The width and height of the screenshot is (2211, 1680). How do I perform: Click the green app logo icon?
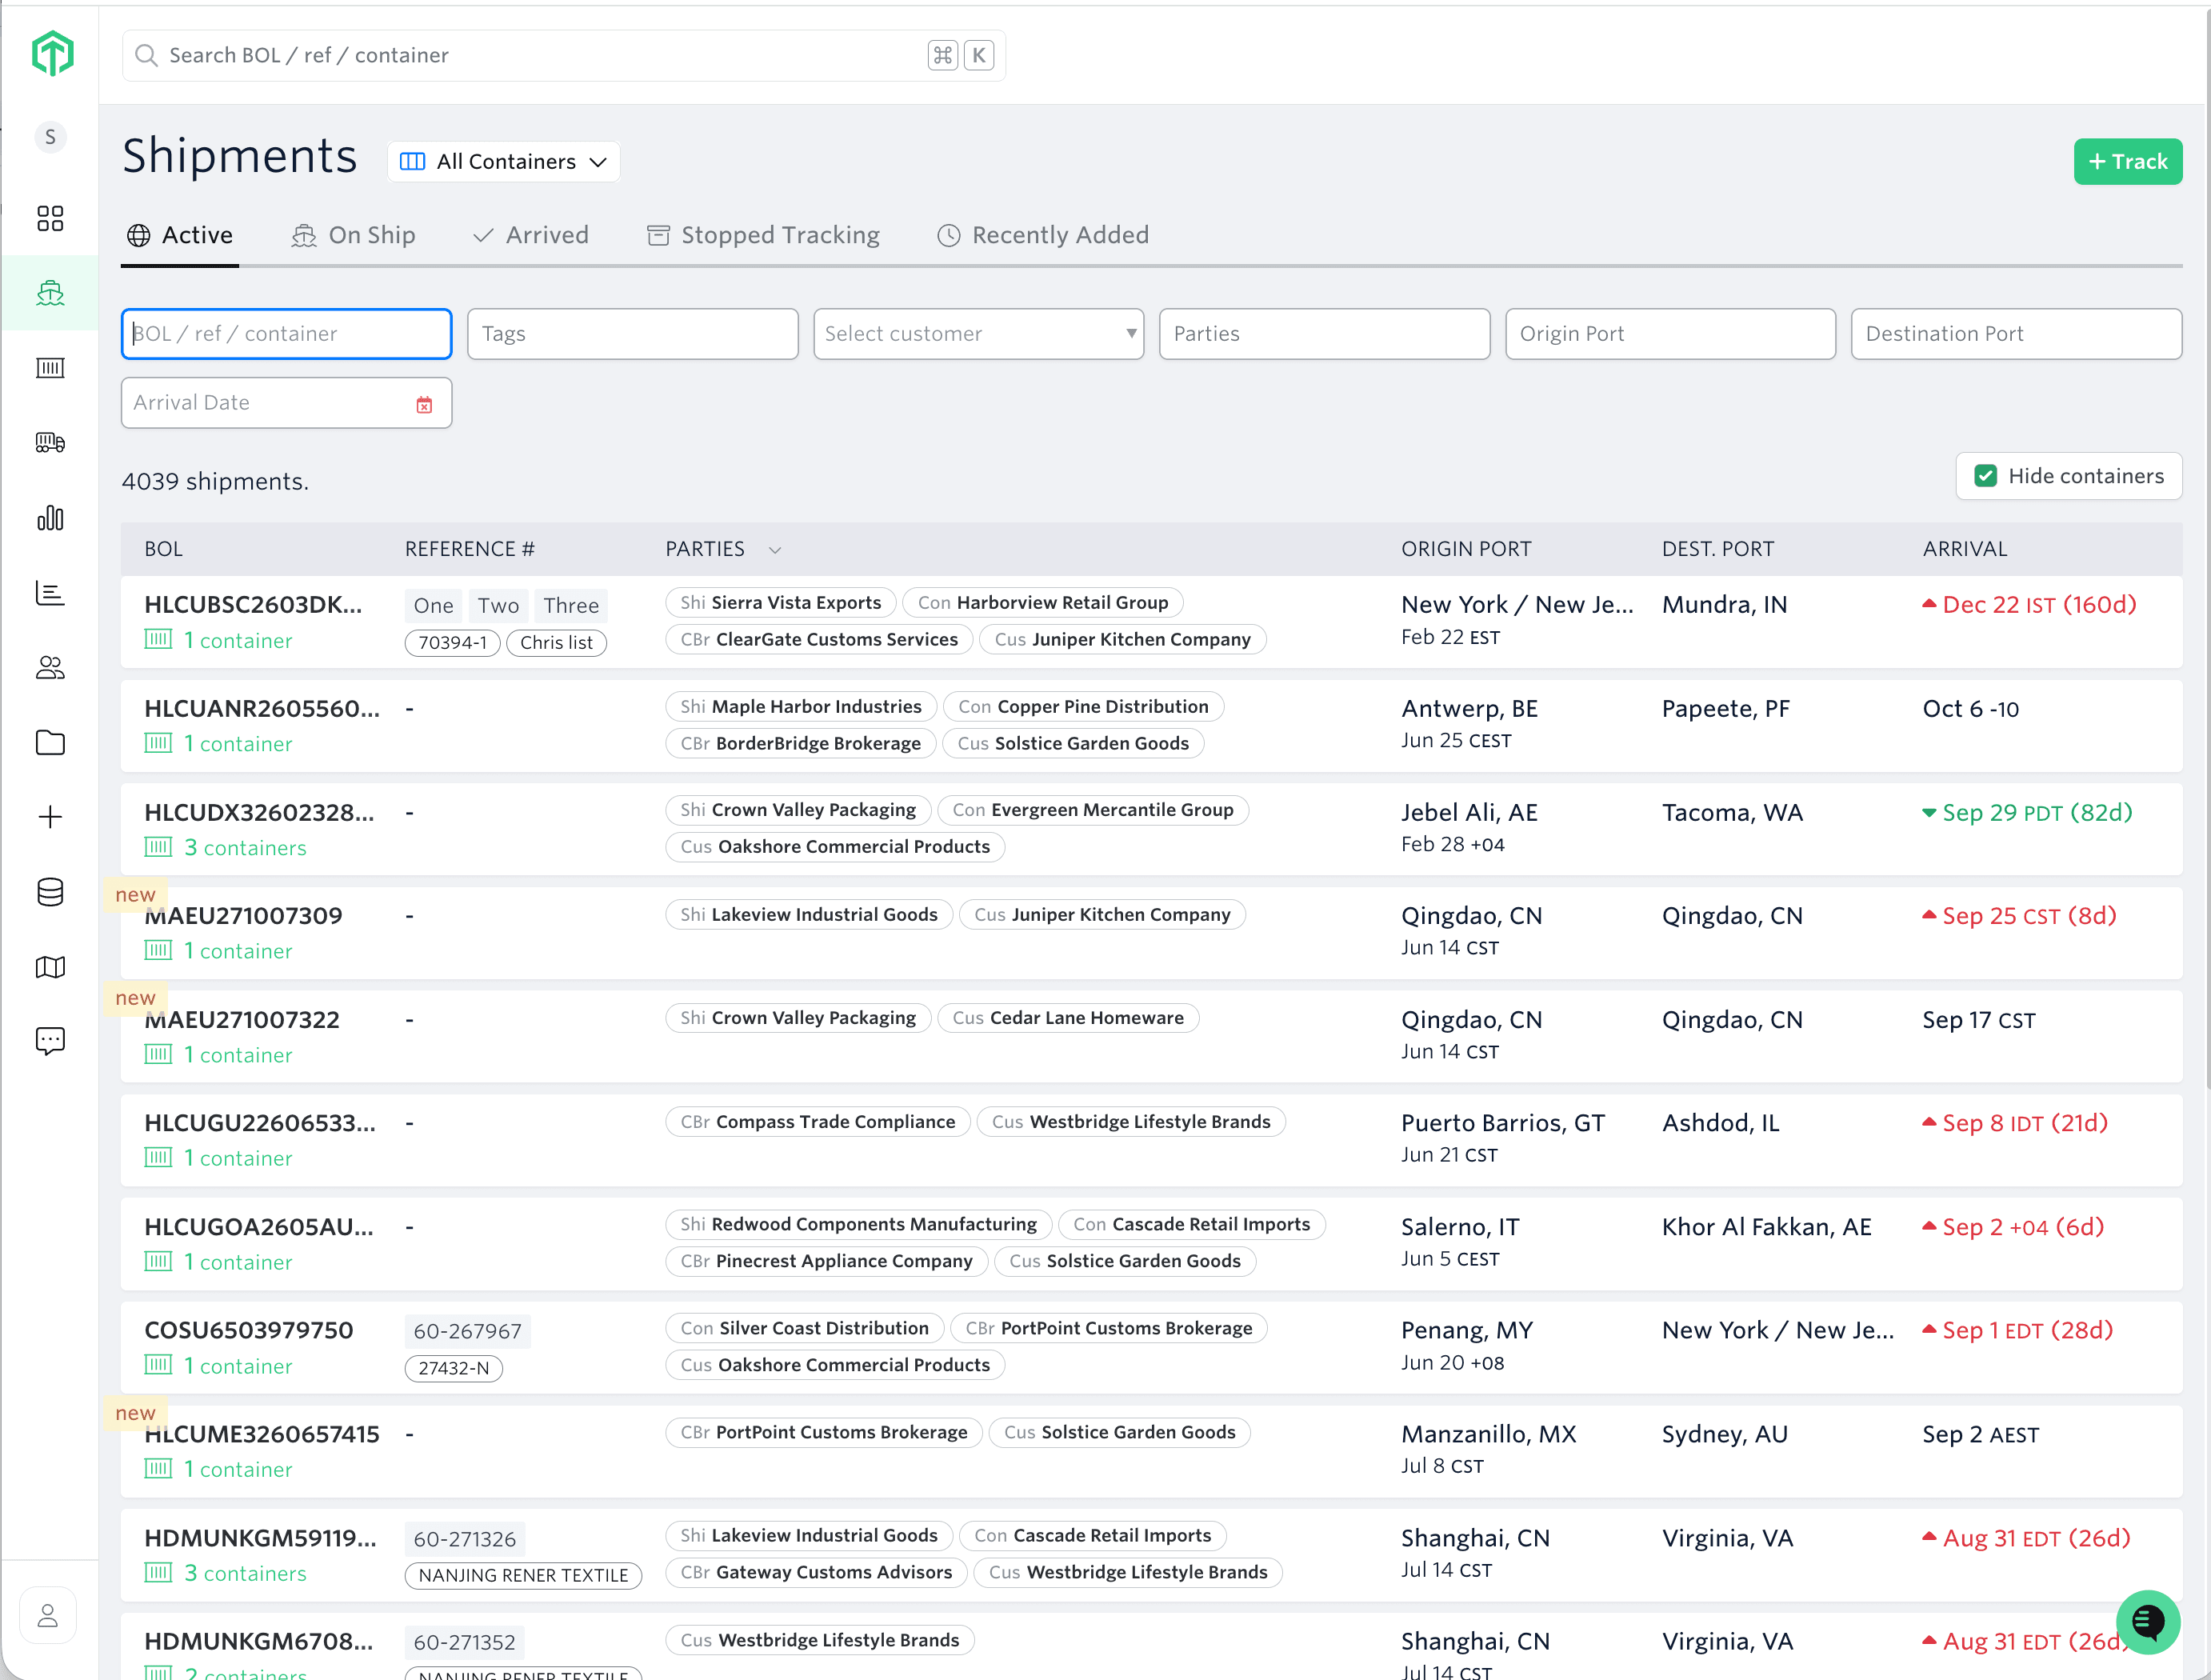click(x=52, y=53)
